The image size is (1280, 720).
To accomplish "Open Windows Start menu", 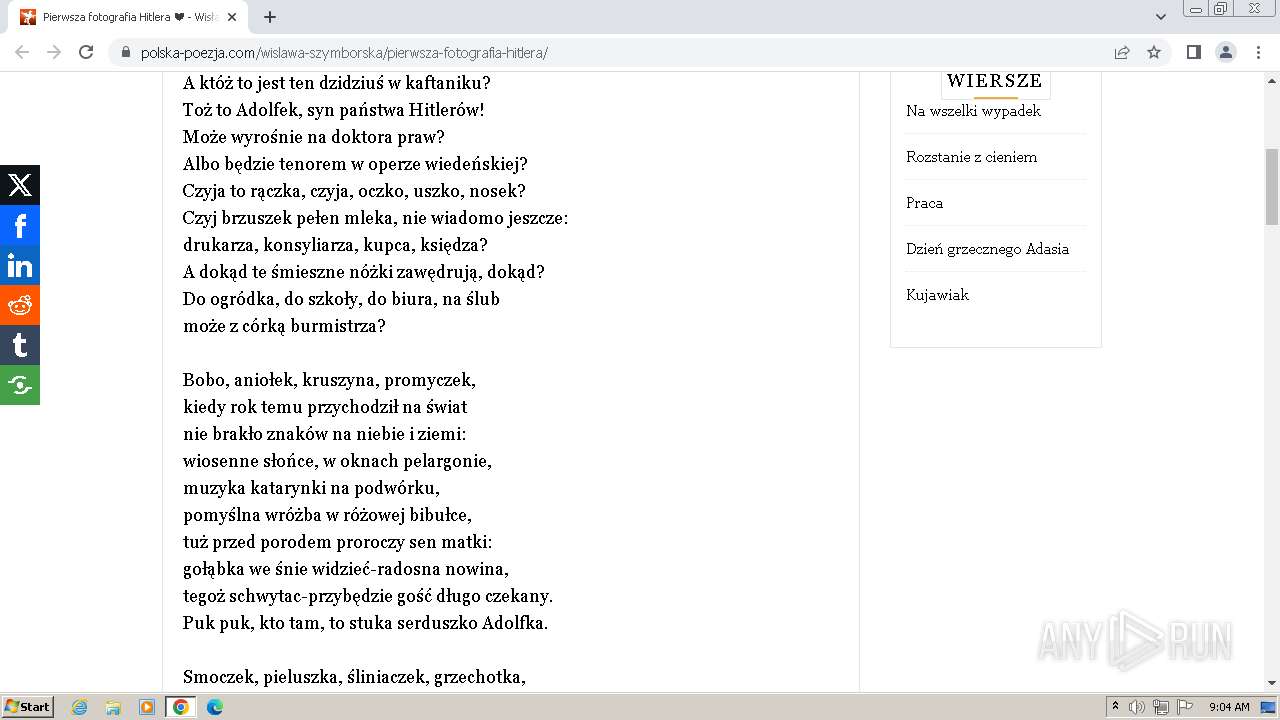I will click(27, 707).
